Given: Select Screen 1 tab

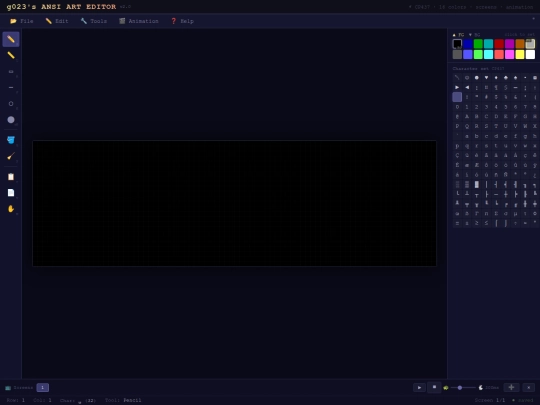Looking at the screenshot, I should 43,387.
